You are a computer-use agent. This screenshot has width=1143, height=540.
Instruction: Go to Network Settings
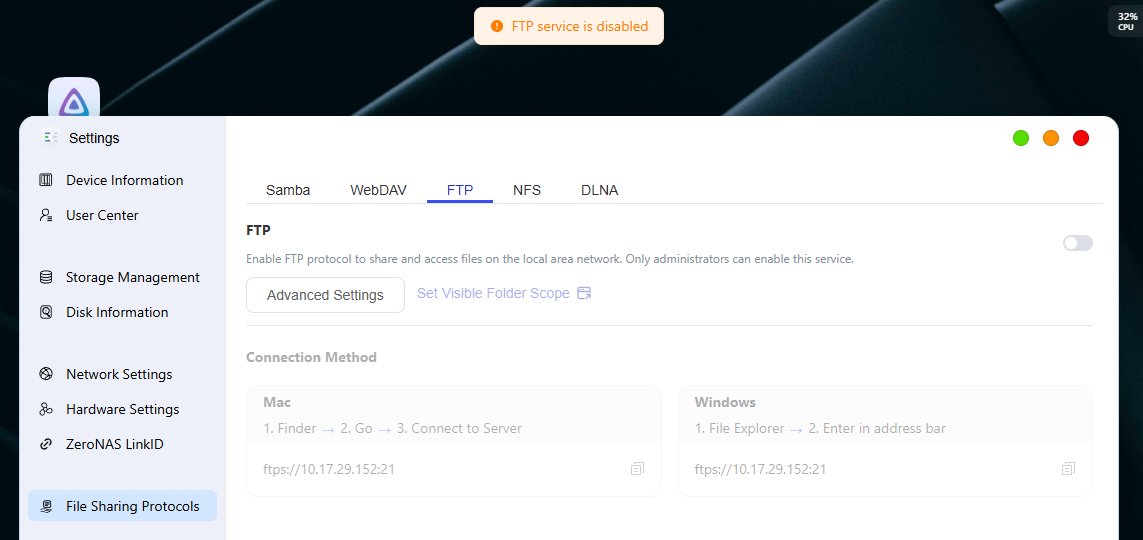[x=122, y=374]
